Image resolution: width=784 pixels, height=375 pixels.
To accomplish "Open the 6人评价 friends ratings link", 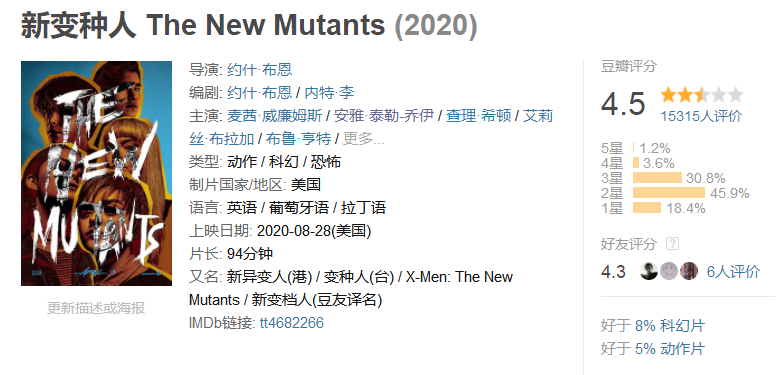I will [x=733, y=272].
